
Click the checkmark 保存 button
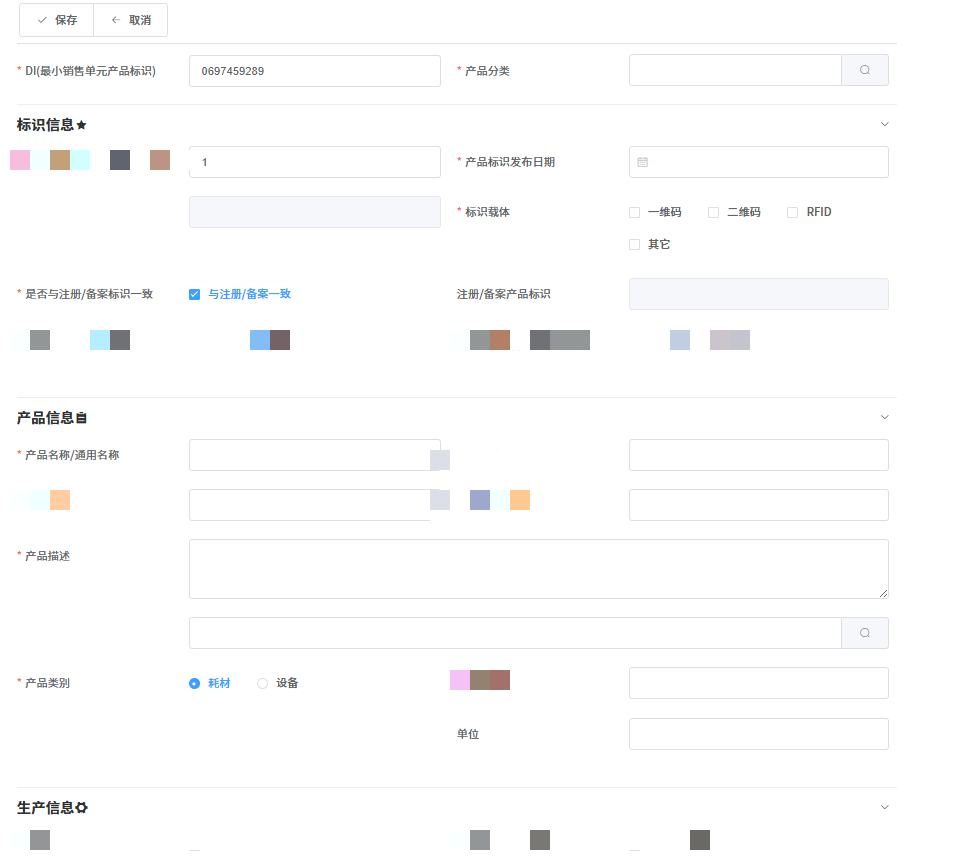[57, 20]
